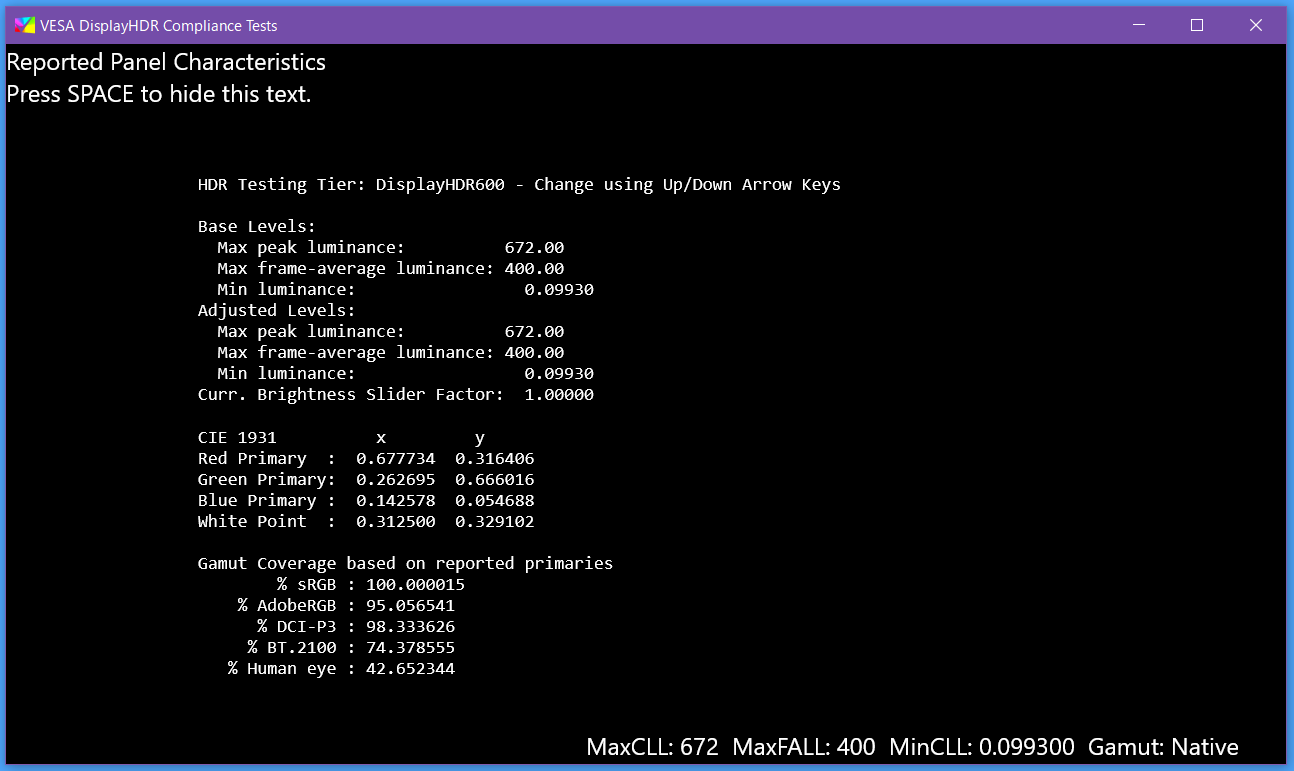Click the 'Gamut: Native' status entry

tap(1163, 747)
